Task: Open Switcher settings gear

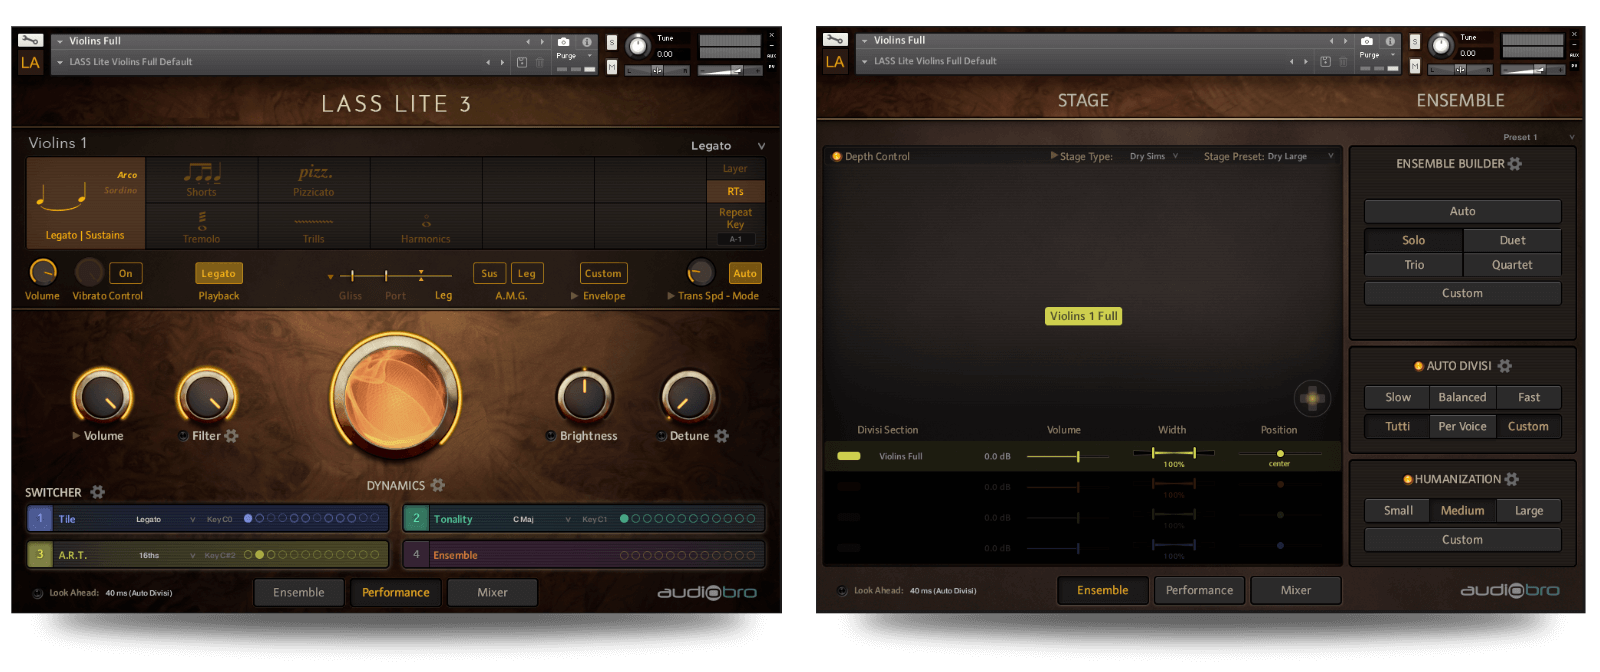Action: [x=97, y=492]
